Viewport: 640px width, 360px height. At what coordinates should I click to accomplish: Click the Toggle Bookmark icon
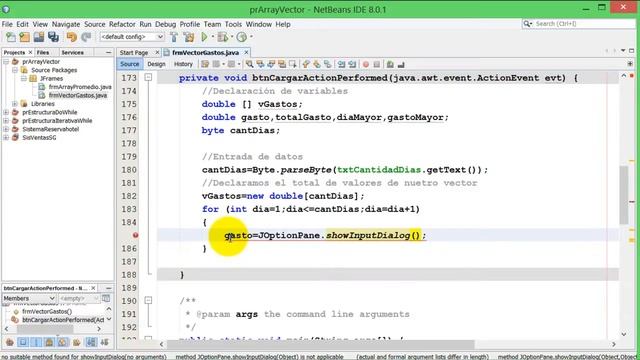pyautogui.click(x=327, y=64)
